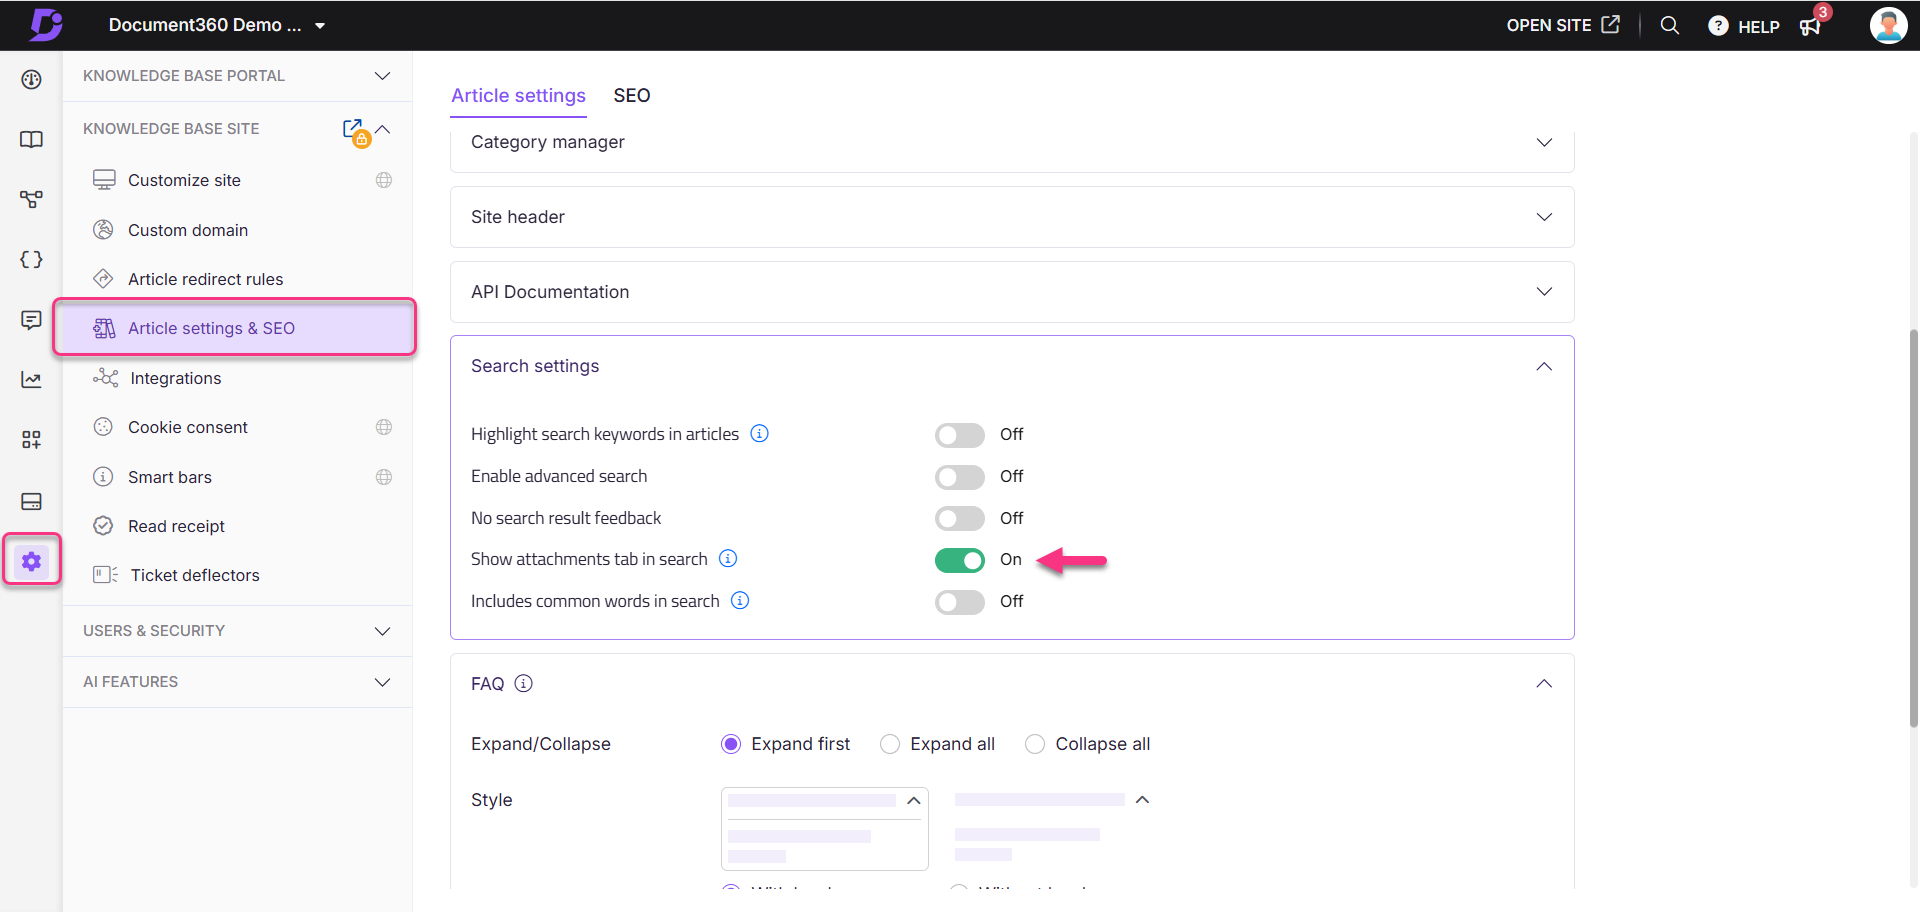Toggle Enable advanced search switch
Image resolution: width=1920 pixels, height=912 pixels.
[960, 477]
